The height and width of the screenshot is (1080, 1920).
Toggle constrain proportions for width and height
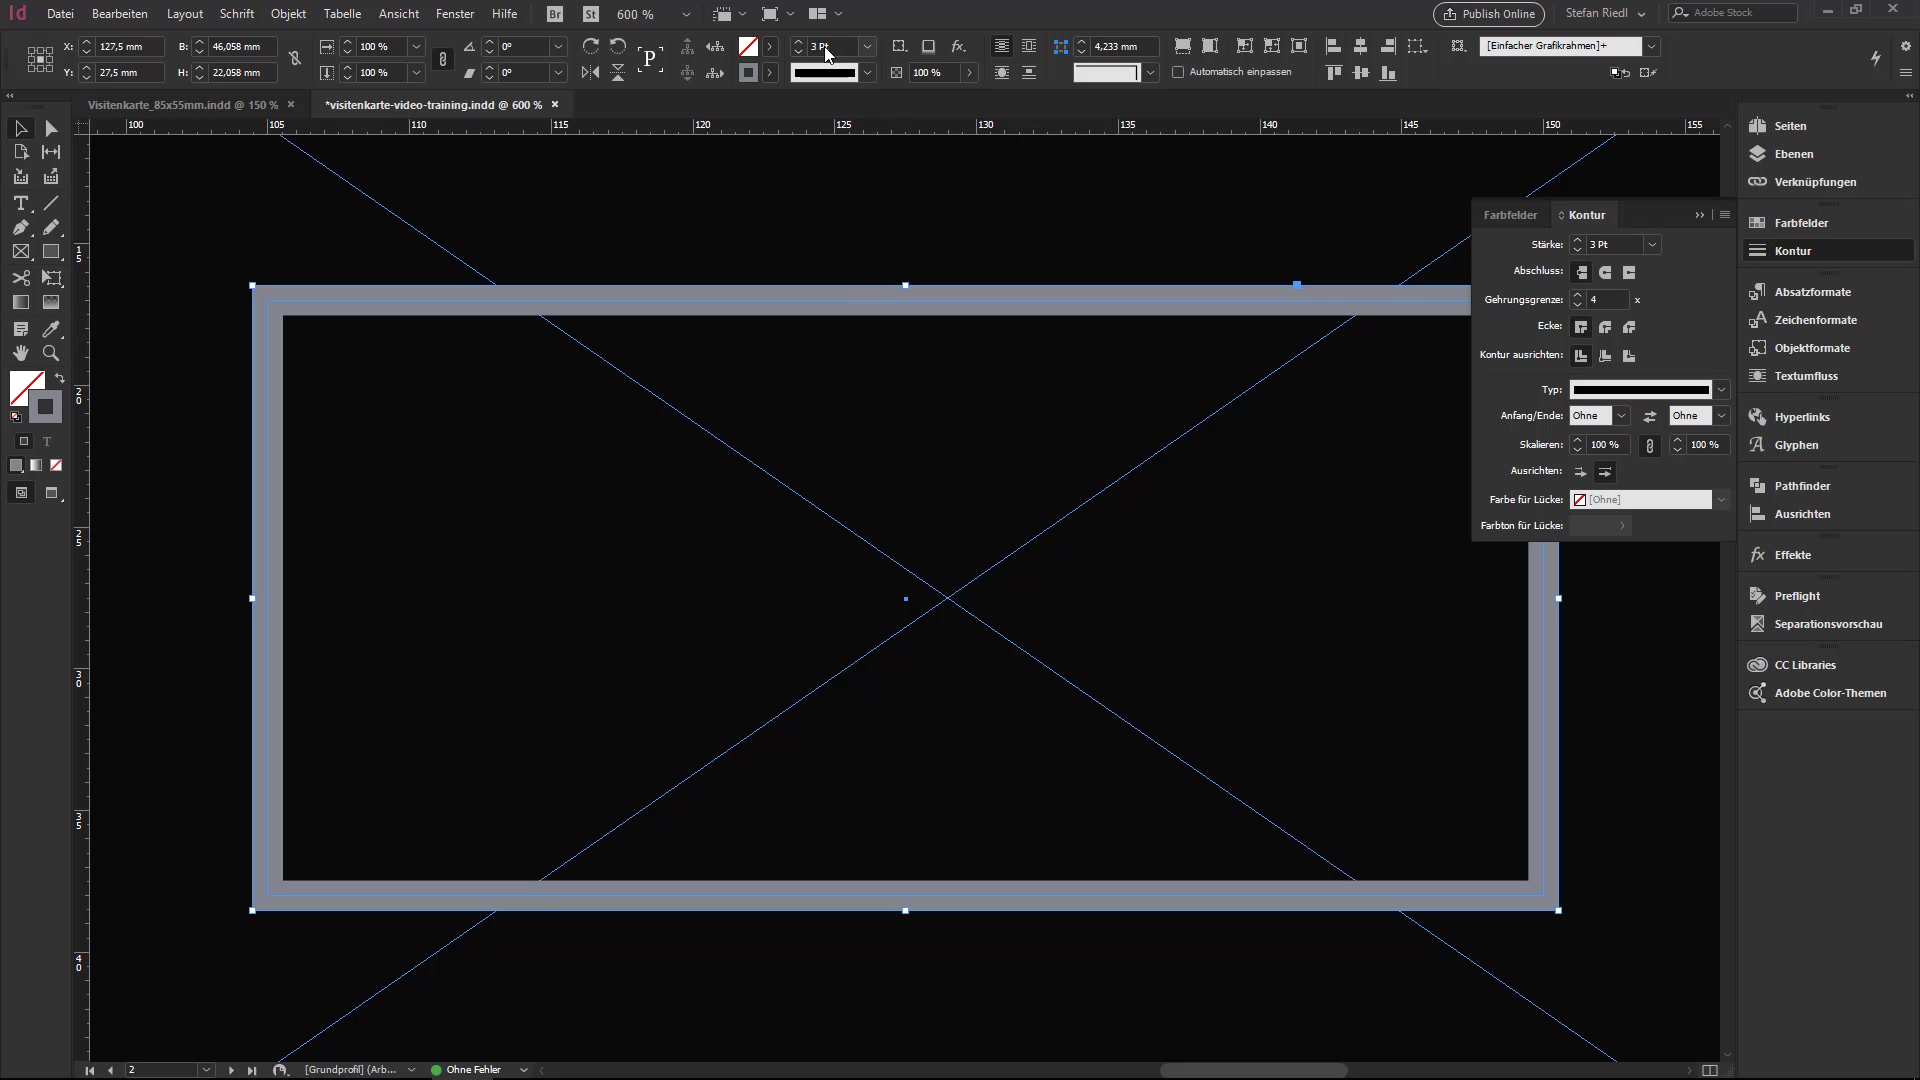tap(295, 59)
